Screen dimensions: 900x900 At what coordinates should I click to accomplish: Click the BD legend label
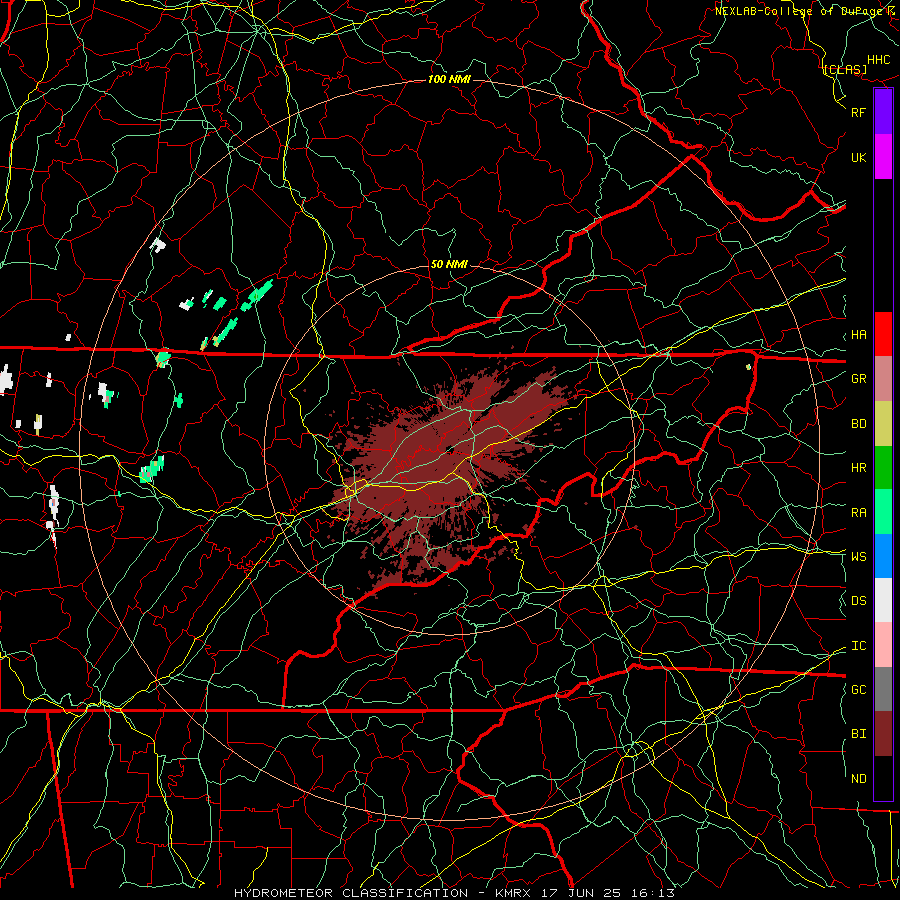click(x=859, y=424)
